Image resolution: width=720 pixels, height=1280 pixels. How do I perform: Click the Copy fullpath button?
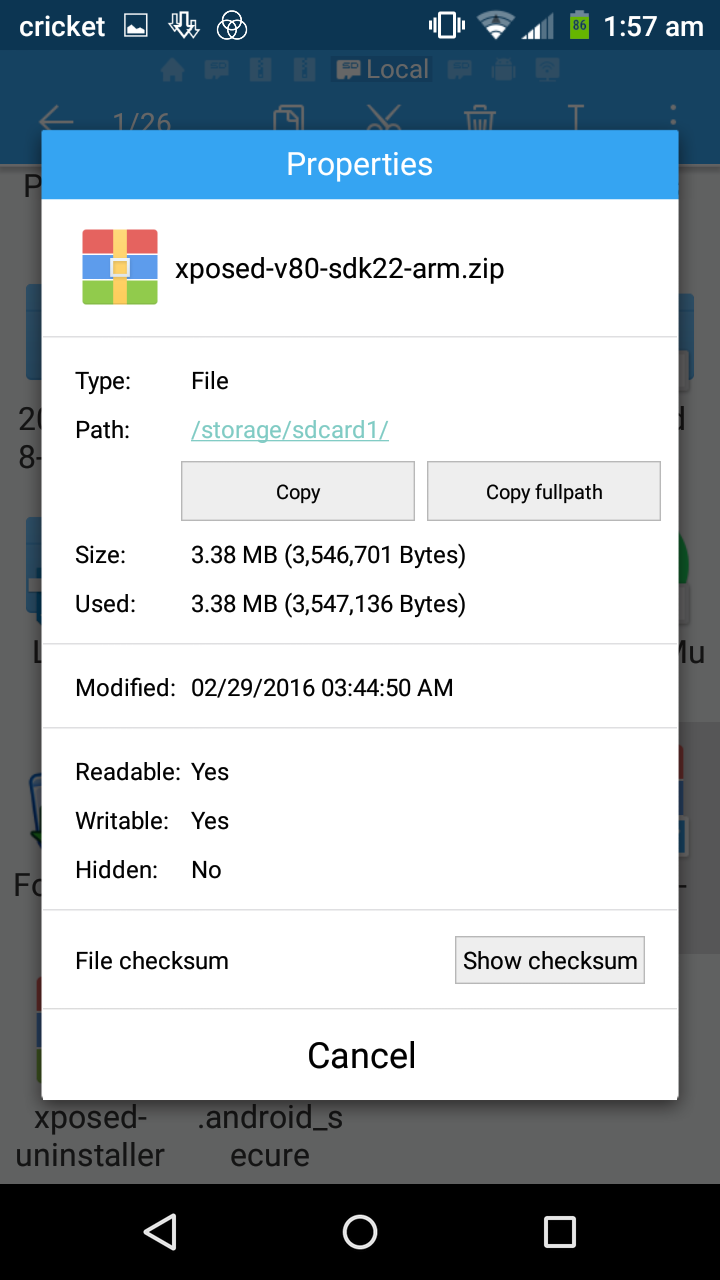544,491
